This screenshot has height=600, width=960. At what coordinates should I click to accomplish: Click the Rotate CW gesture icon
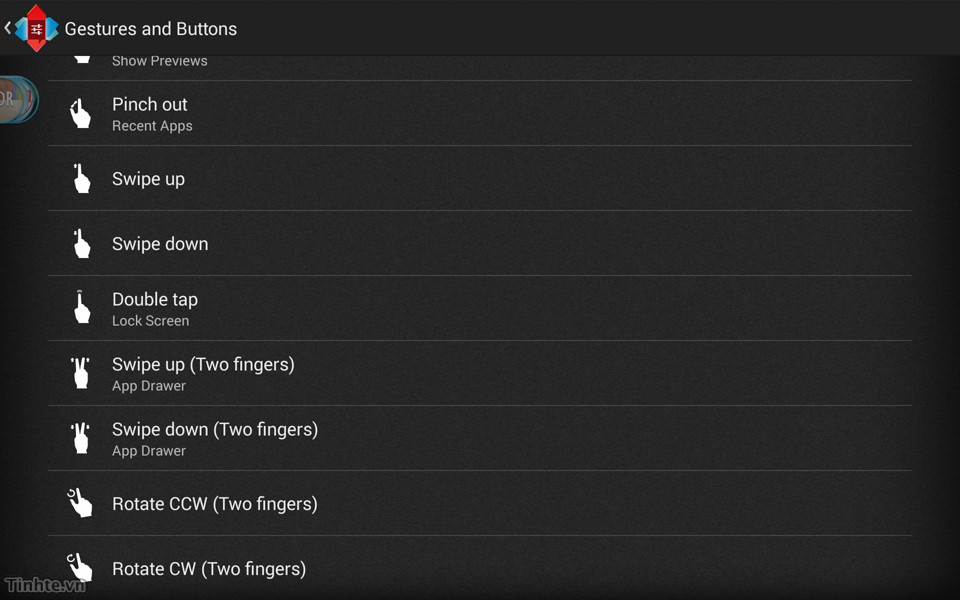tap(80, 568)
